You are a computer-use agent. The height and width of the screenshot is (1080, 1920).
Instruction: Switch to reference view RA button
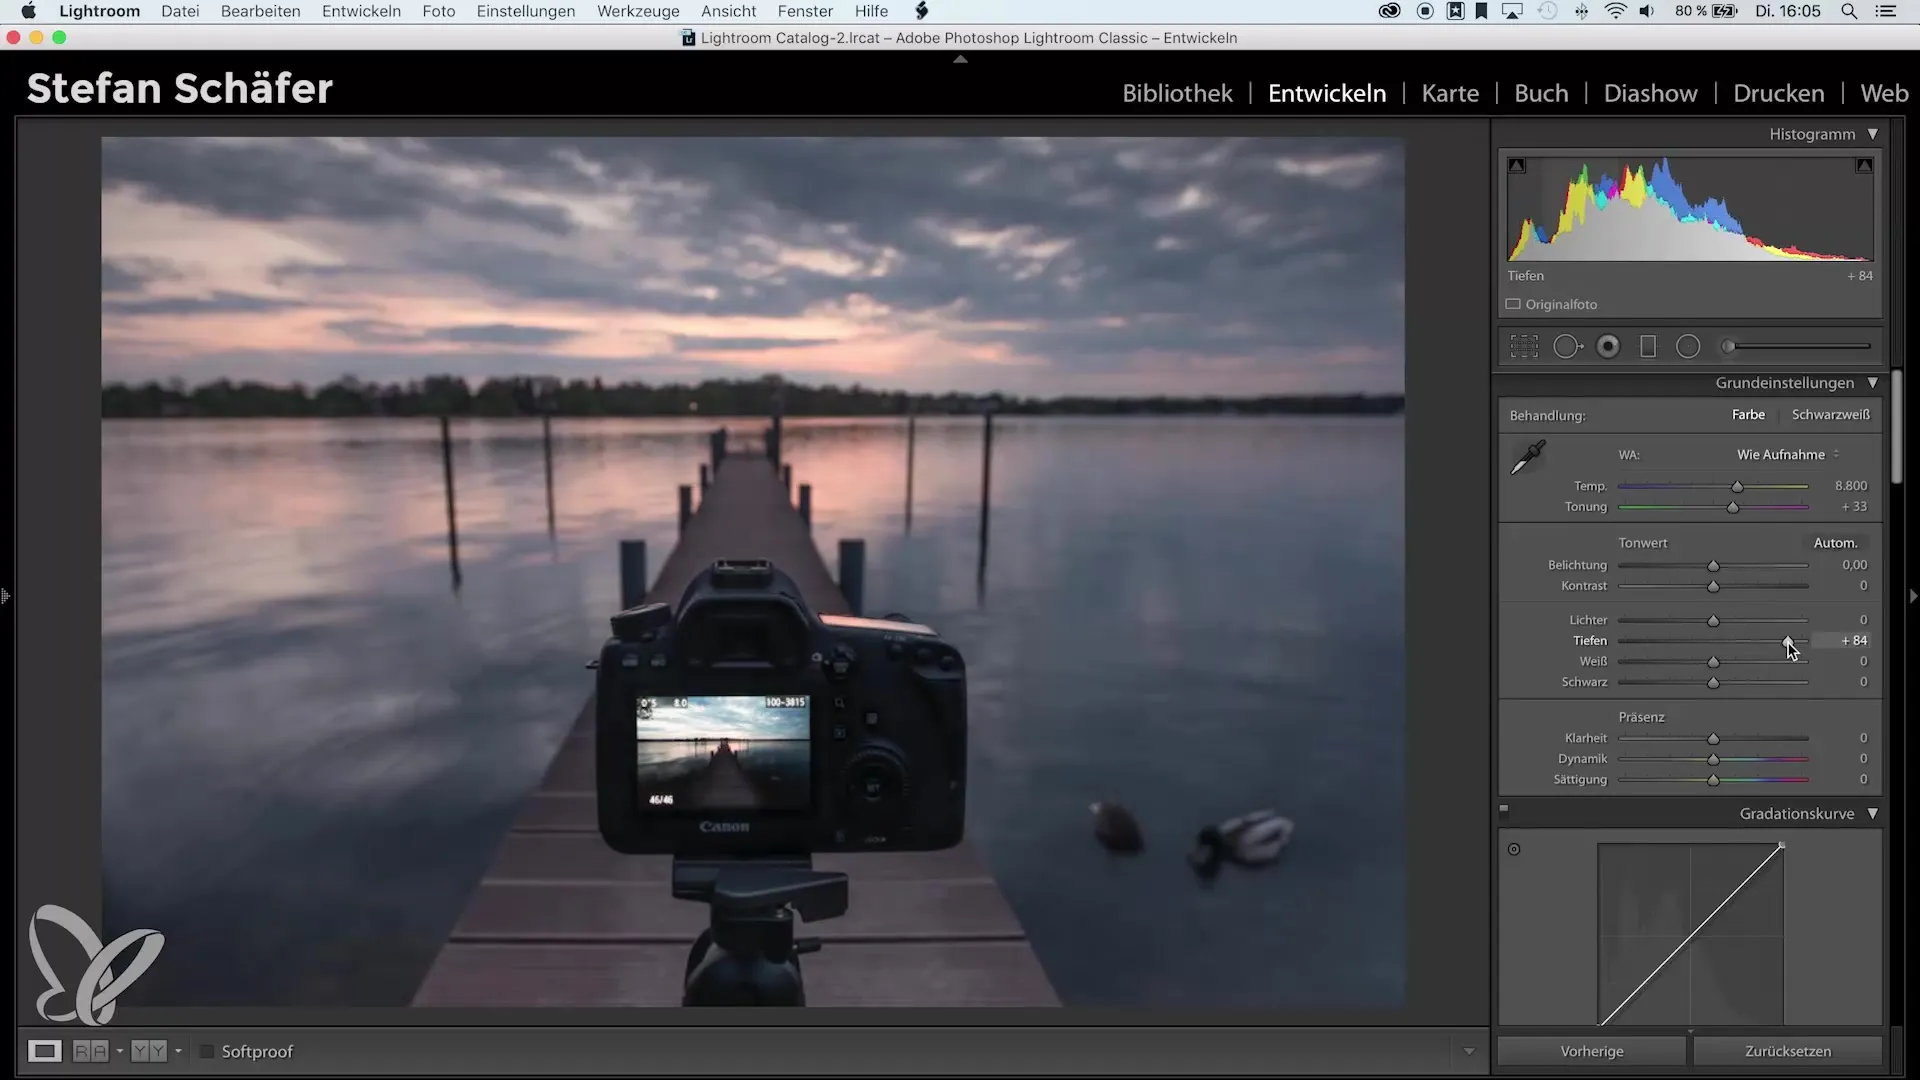point(90,1051)
